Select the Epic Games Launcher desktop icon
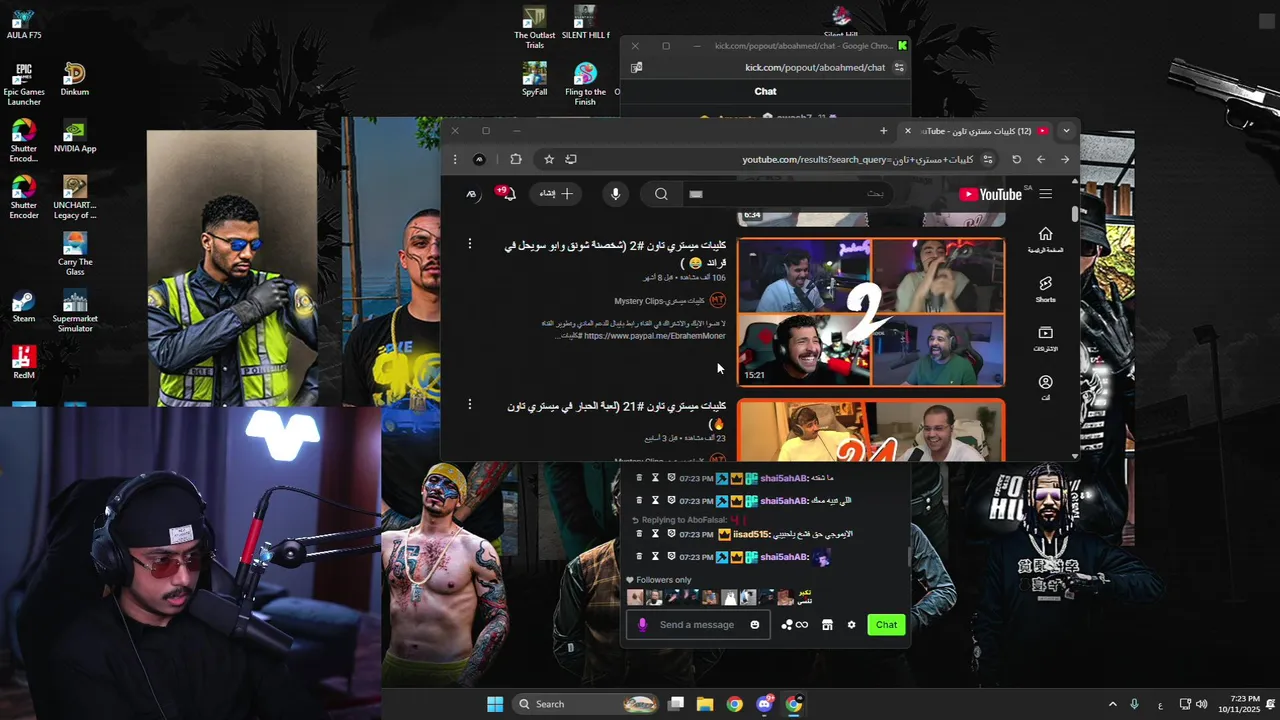1280x720 pixels. point(24,85)
